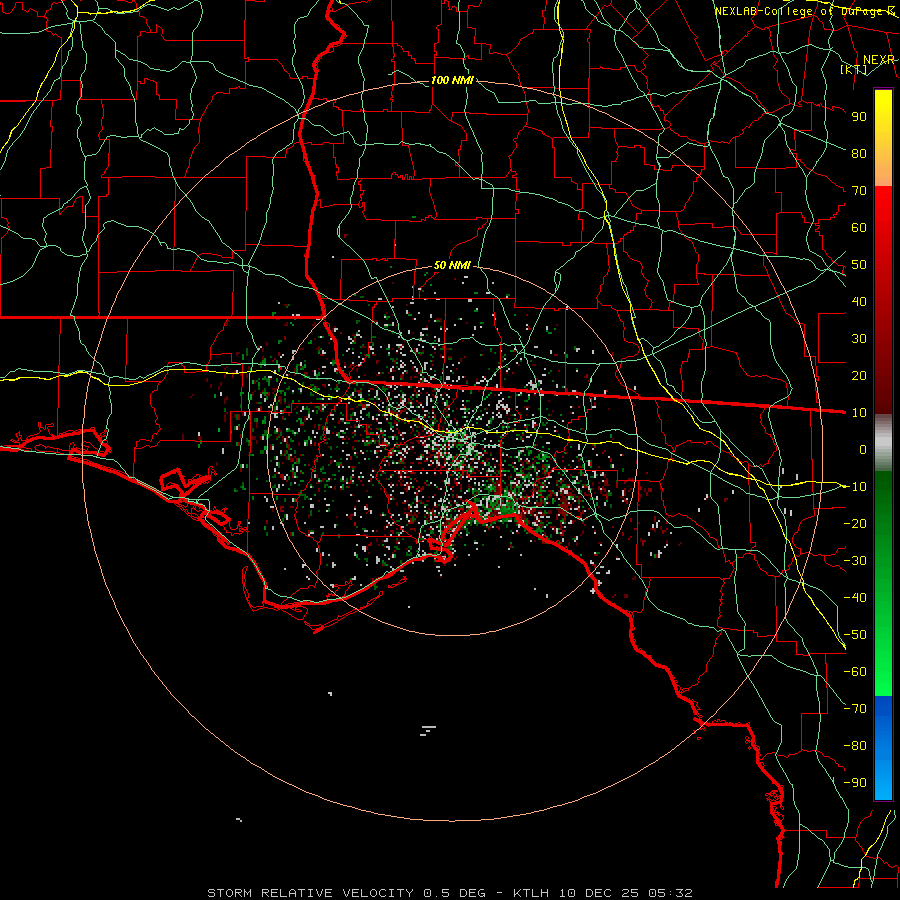Click the positive 70 scale label
The height and width of the screenshot is (900, 900).
[x=859, y=191]
